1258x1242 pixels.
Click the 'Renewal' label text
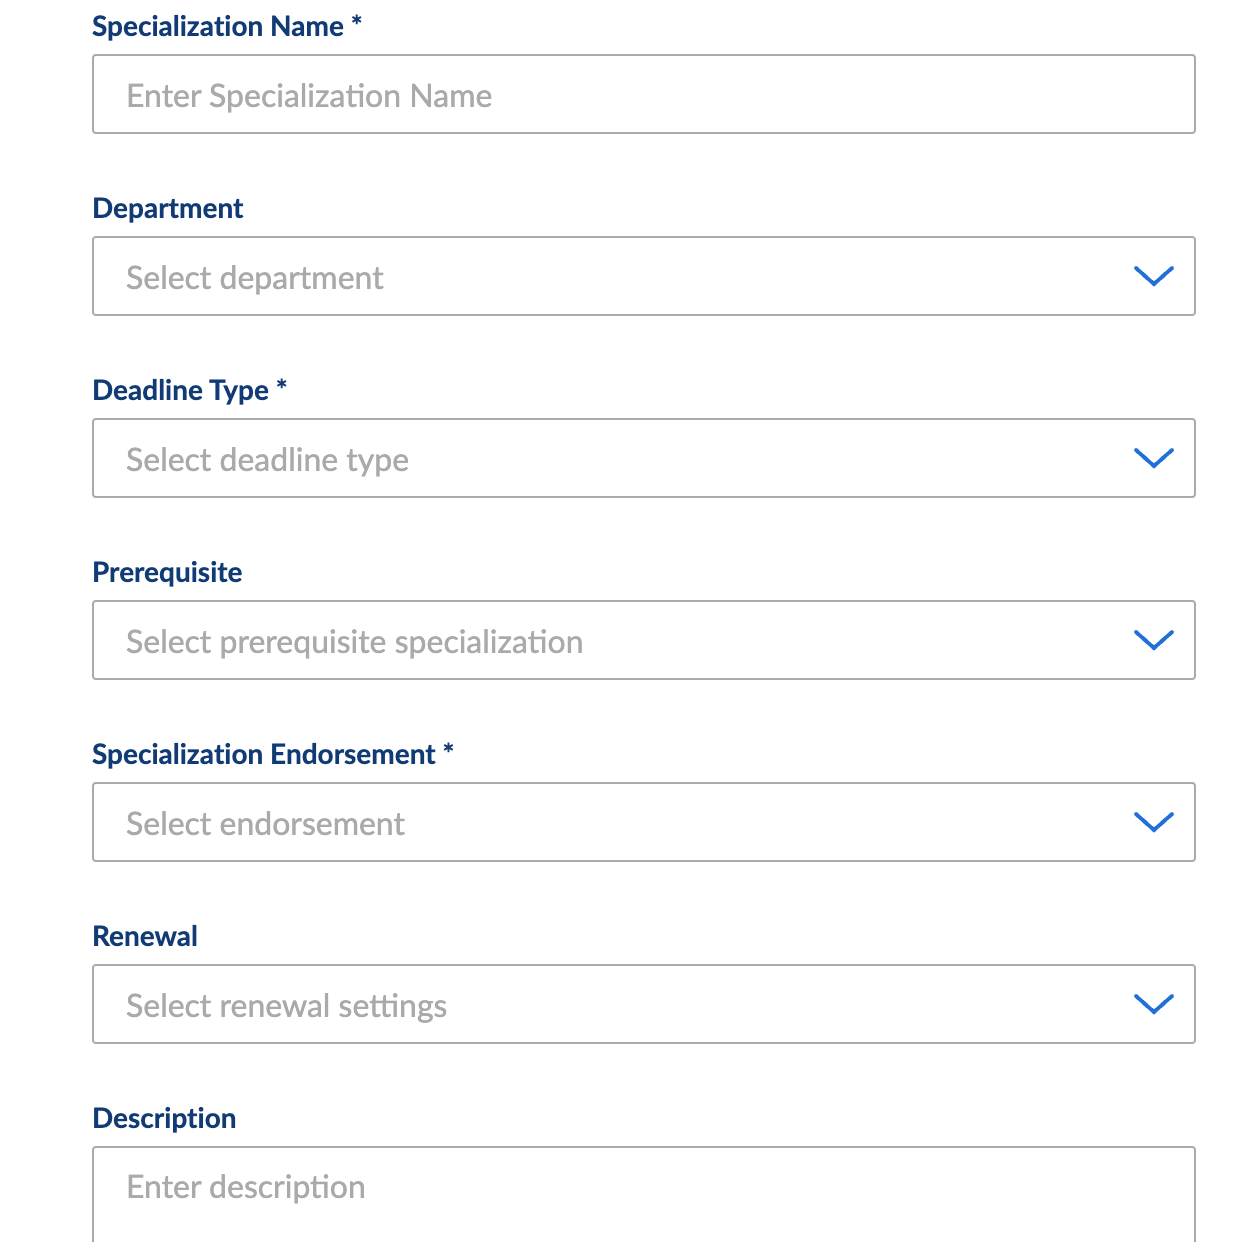pyautogui.click(x=145, y=936)
